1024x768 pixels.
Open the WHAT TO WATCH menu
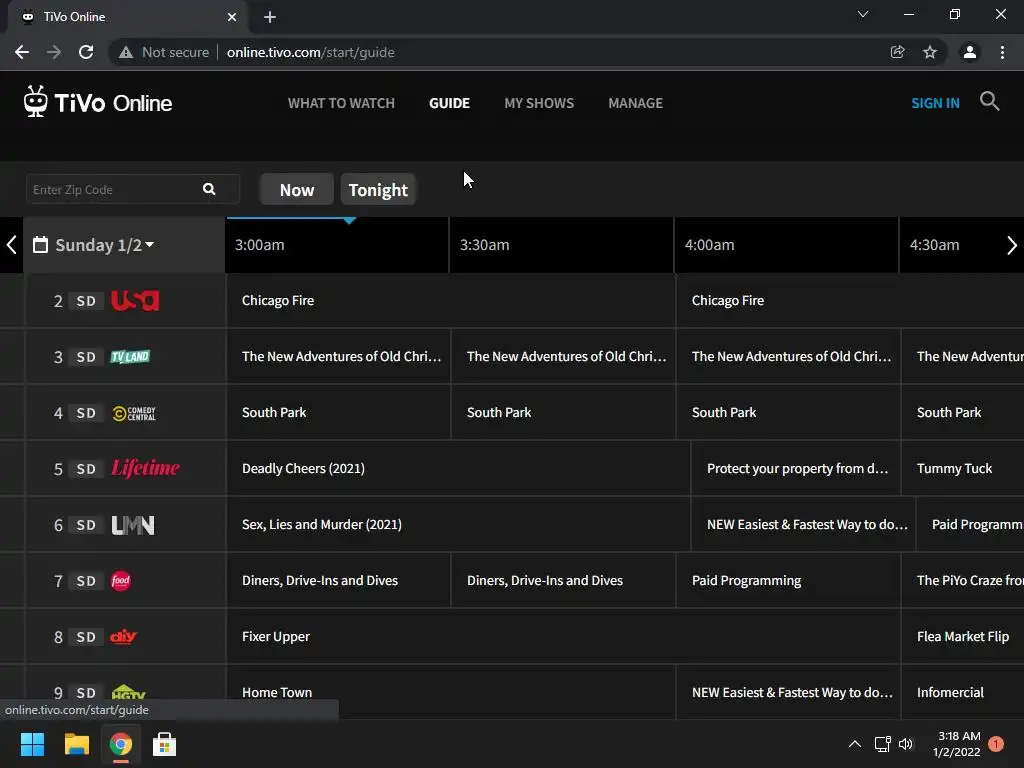pos(341,103)
